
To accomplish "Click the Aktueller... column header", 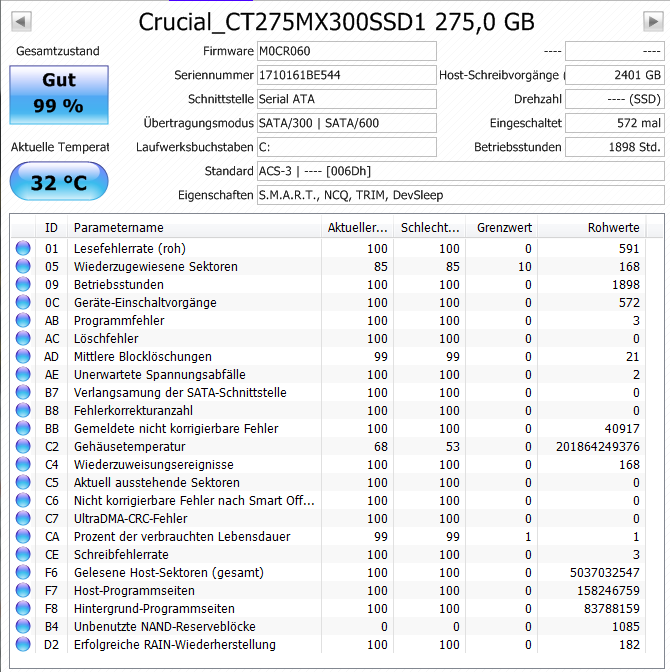I will (358, 228).
